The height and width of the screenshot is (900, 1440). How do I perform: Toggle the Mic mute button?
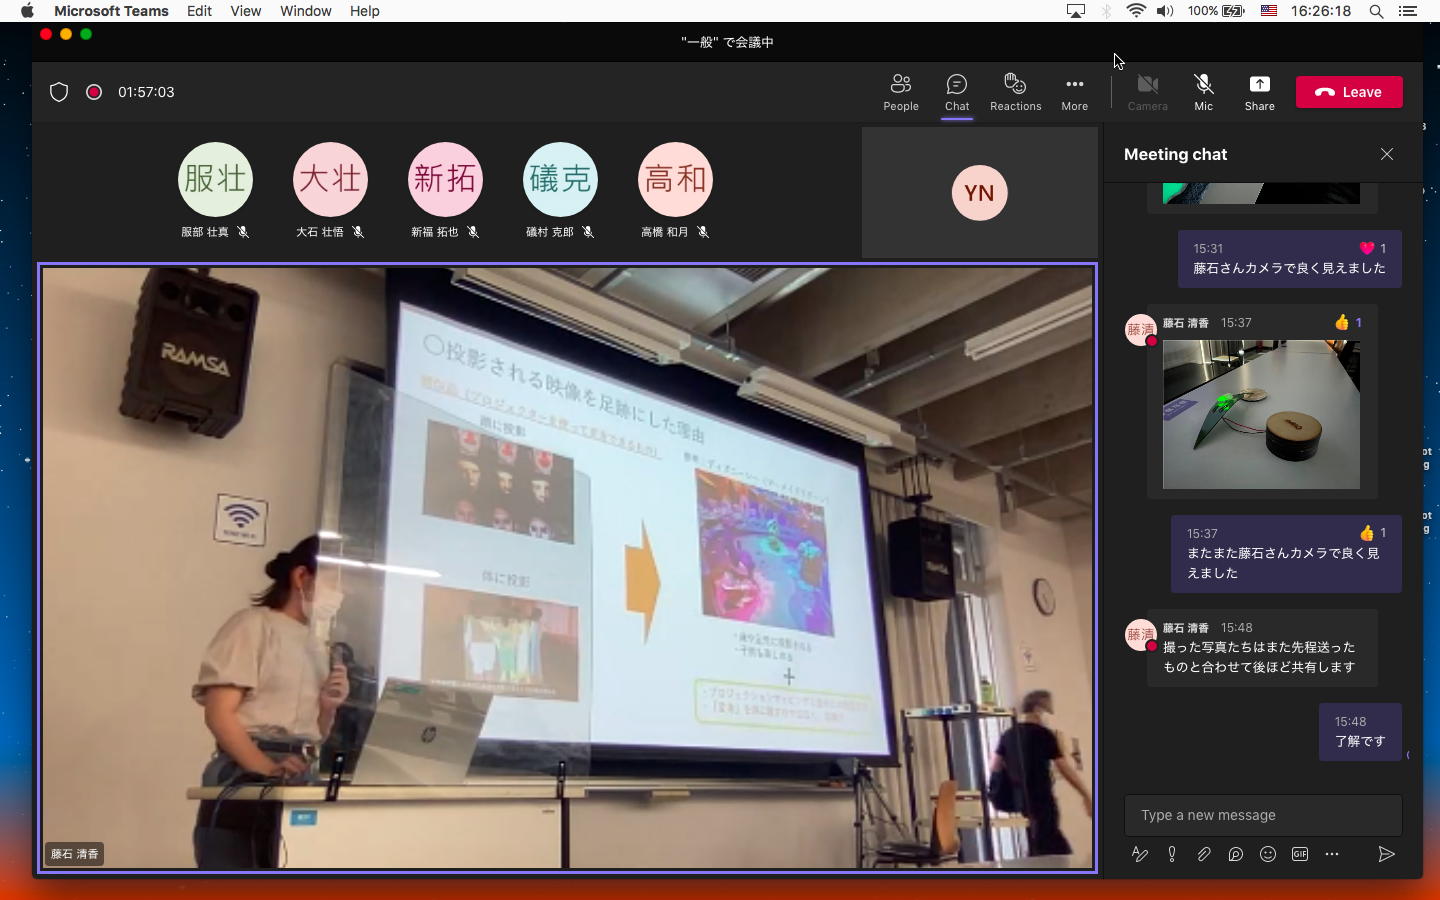pos(1203,92)
